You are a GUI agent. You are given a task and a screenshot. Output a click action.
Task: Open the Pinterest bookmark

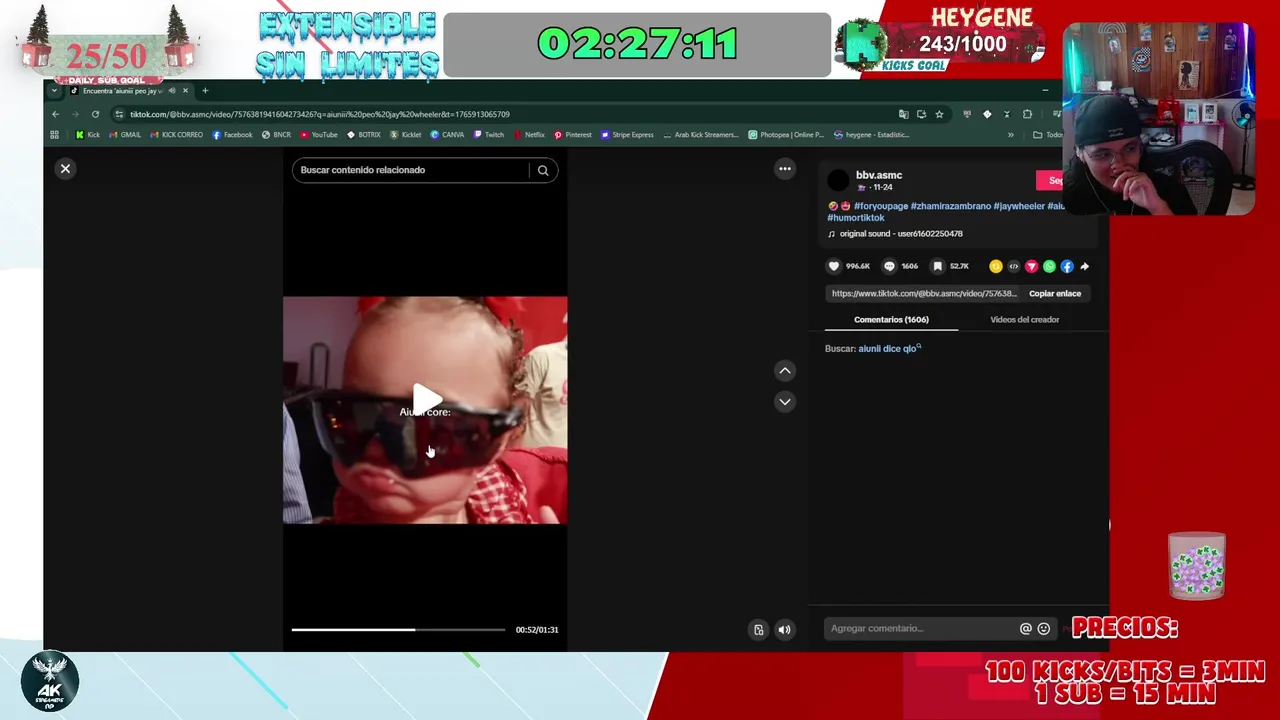tap(572, 135)
